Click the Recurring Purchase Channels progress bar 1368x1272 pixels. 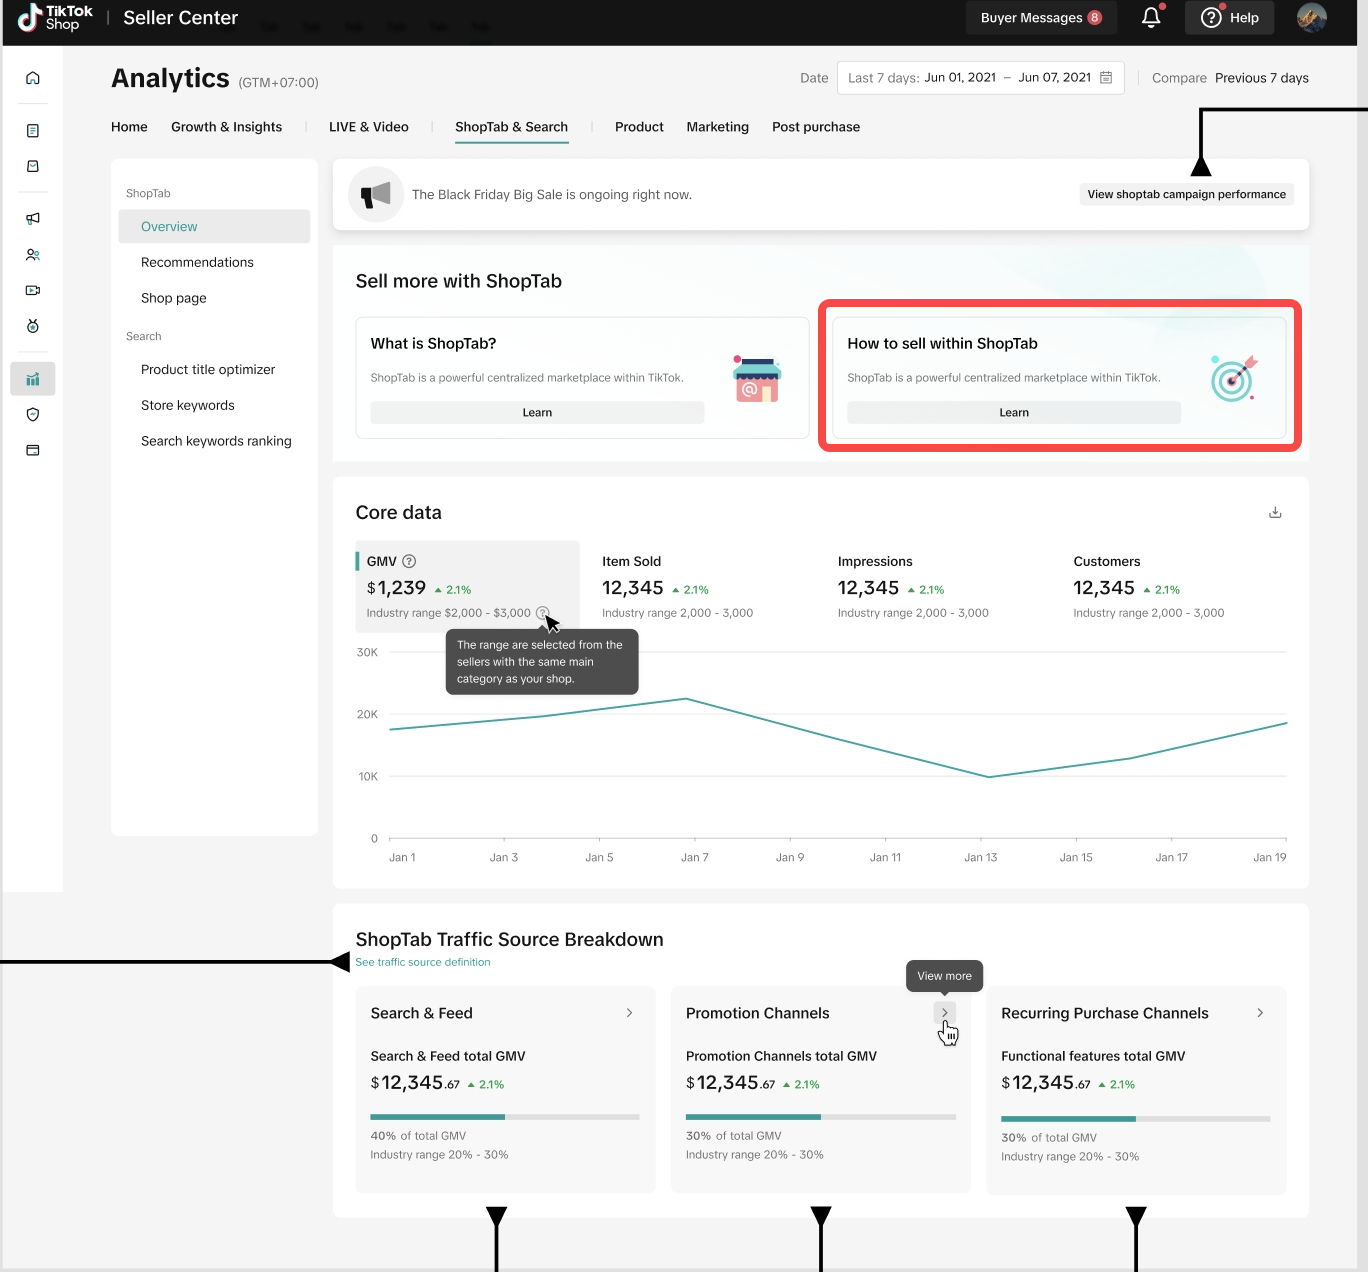[1136, 1118]
